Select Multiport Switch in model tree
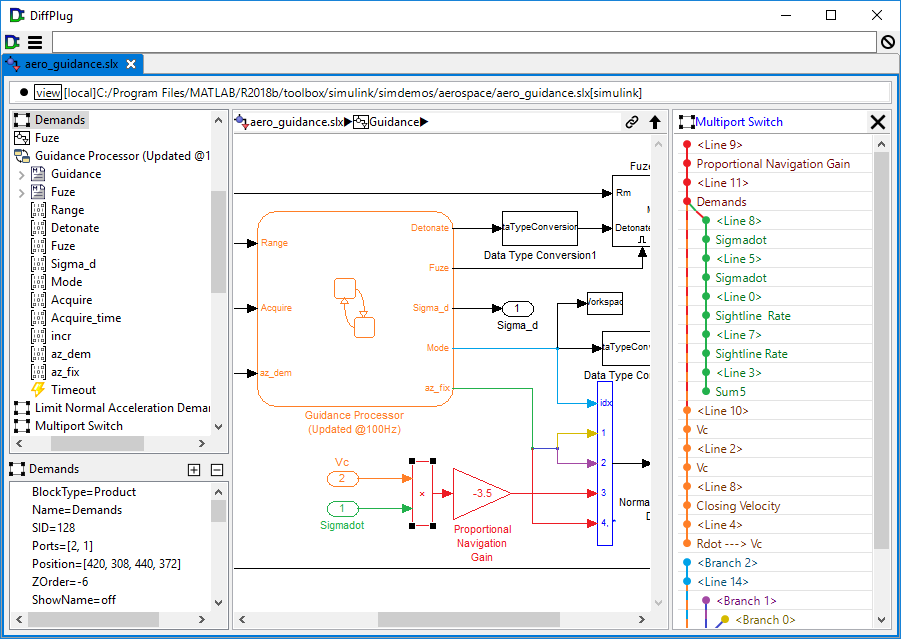 point(79,426)
